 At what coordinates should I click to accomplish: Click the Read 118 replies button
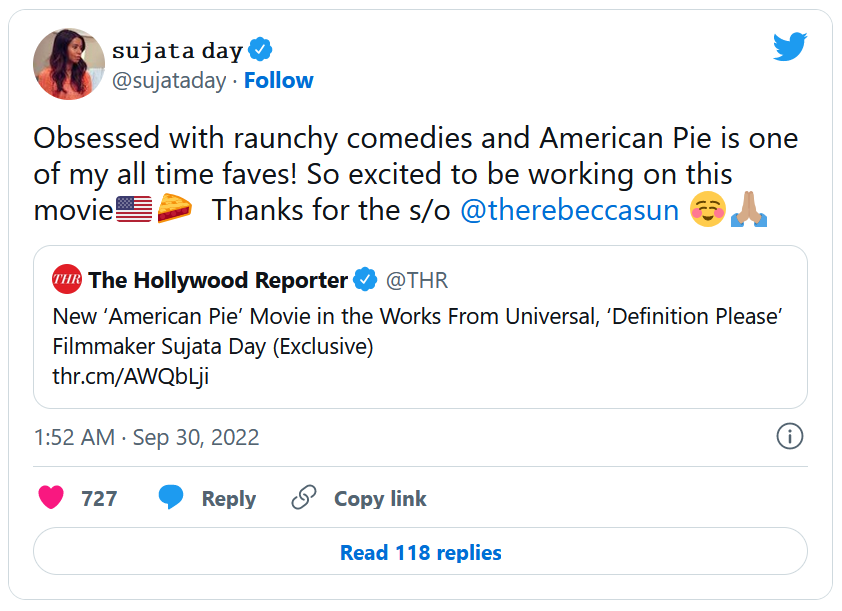click(x=420, y=553)
